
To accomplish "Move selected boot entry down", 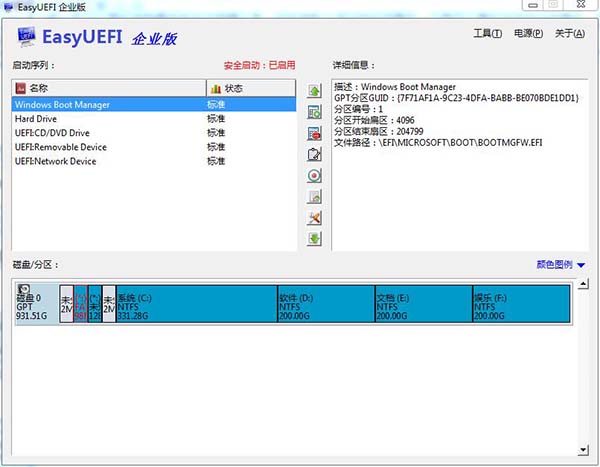I will click(314, 239).
